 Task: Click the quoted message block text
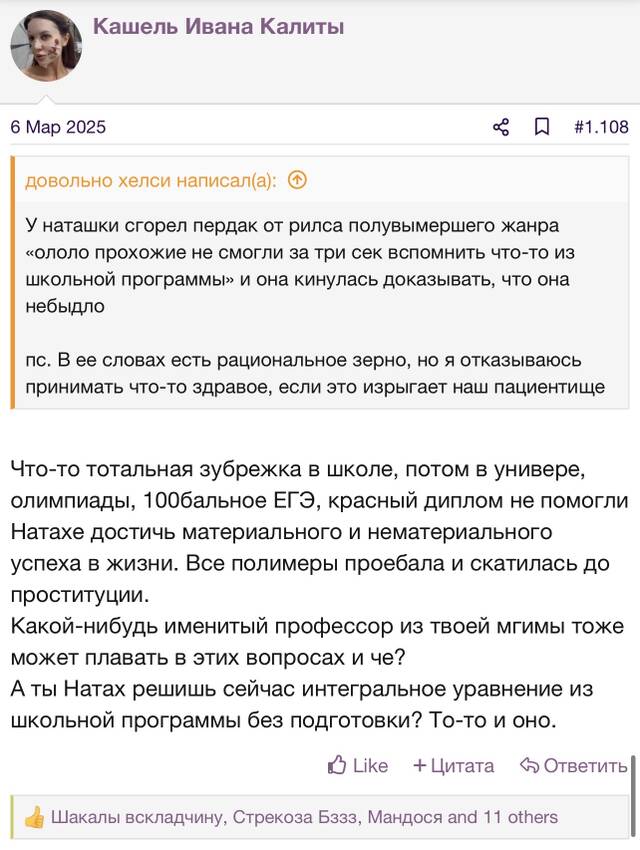pos(315,306)
